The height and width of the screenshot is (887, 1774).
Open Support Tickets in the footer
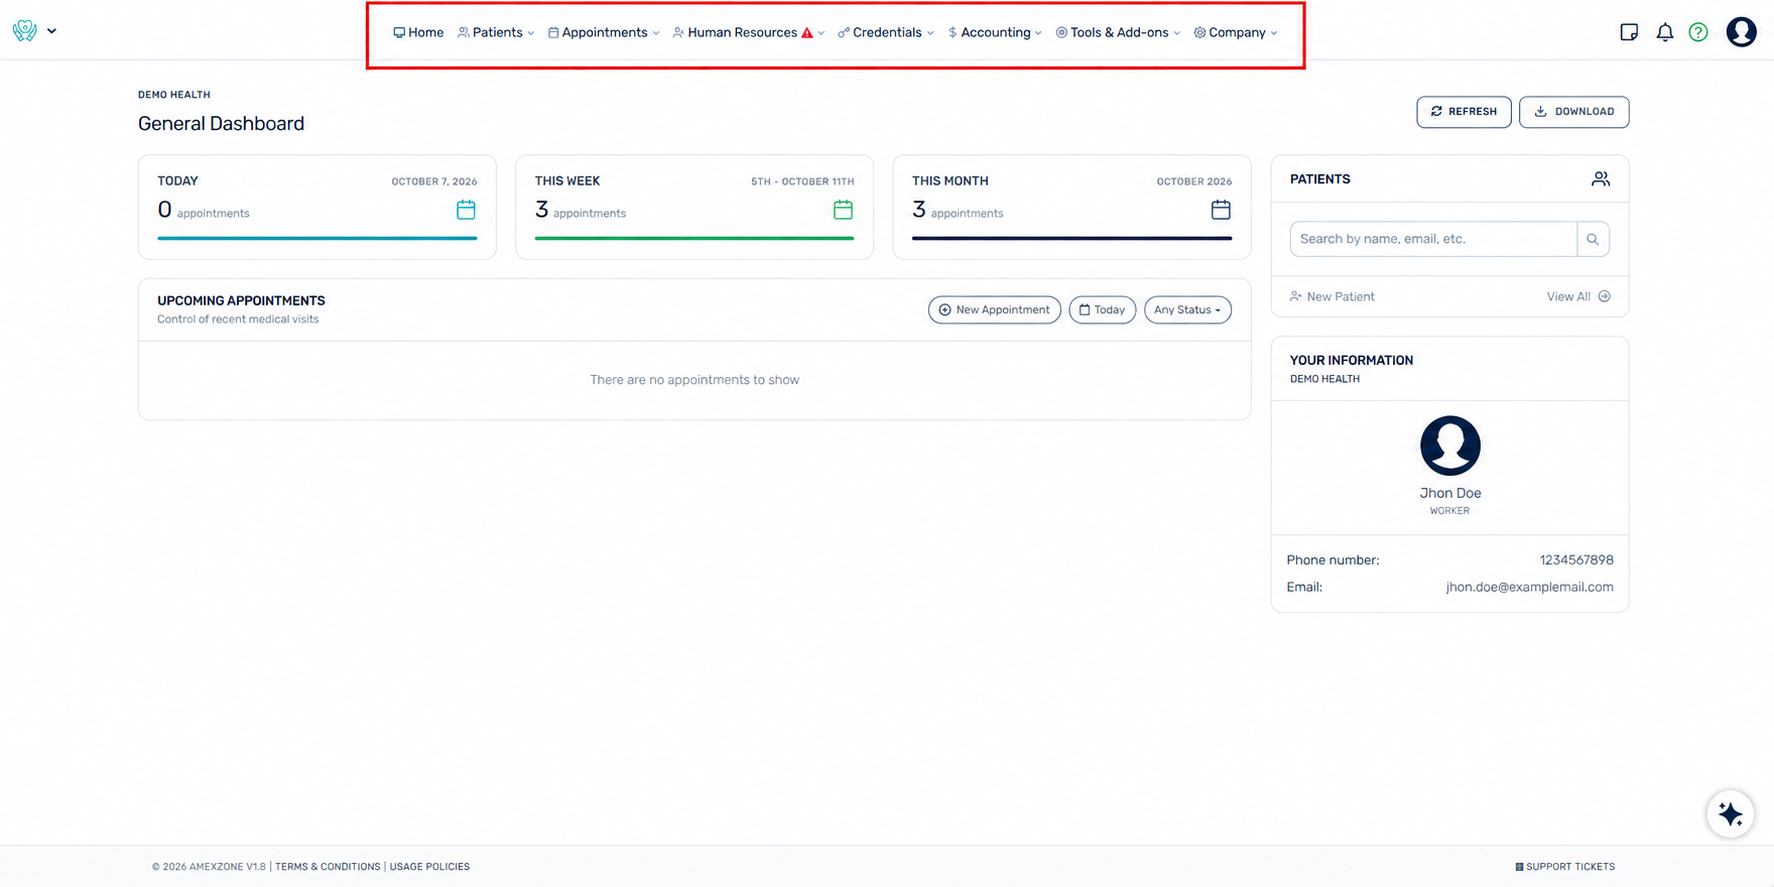(x=1565, y=867)
